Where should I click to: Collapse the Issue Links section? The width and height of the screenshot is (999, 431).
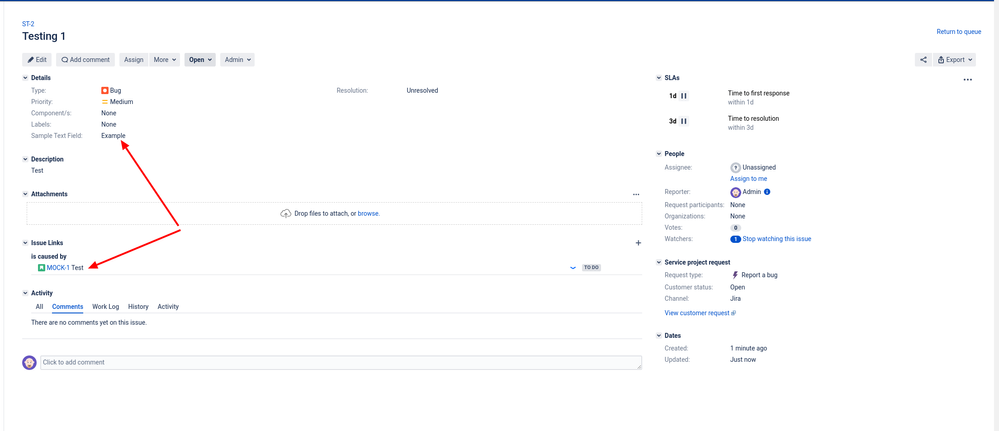click(x=25, y=243)
